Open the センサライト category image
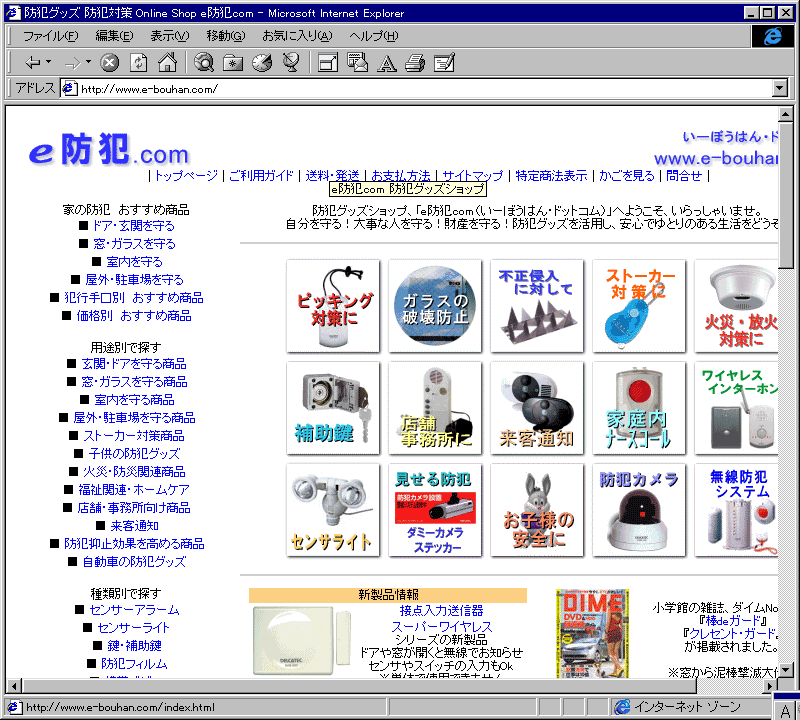 click(x=333, y=510)
